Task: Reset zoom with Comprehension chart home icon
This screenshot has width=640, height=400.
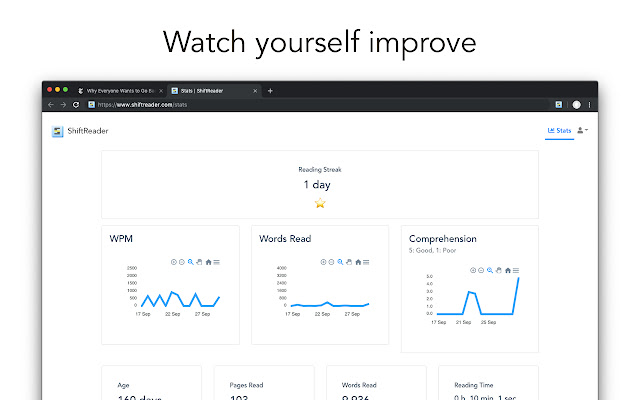Action: pos(508,270)
